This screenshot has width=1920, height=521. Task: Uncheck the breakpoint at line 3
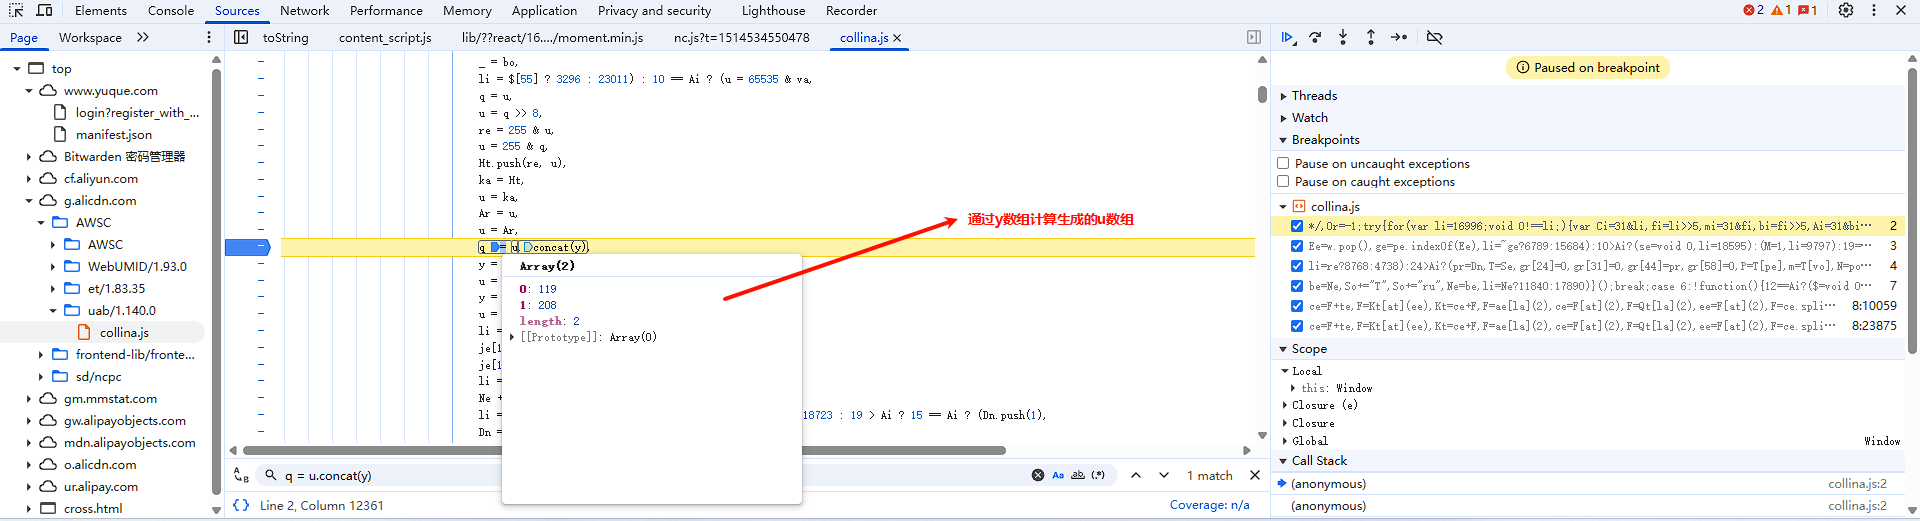tap(1297, 246)
